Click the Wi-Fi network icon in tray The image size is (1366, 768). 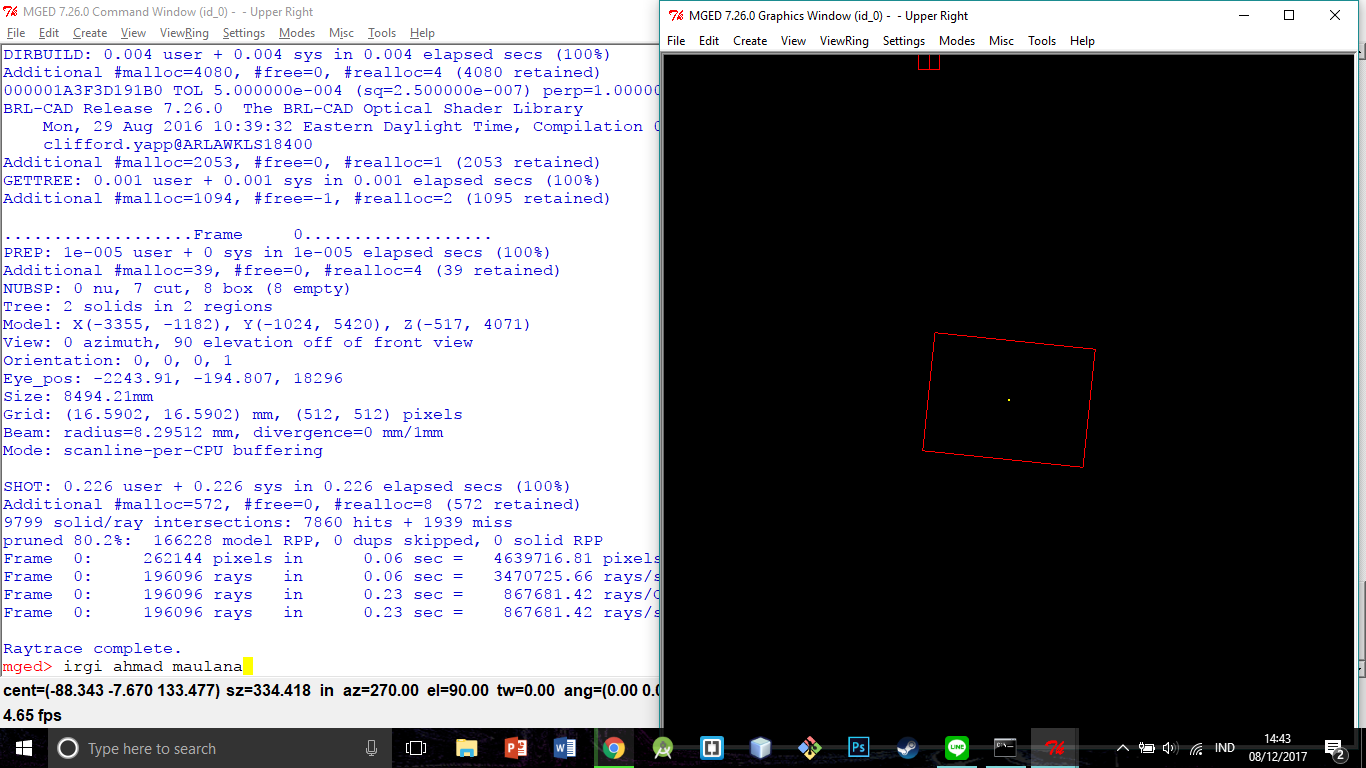[x=1196, y=748]
